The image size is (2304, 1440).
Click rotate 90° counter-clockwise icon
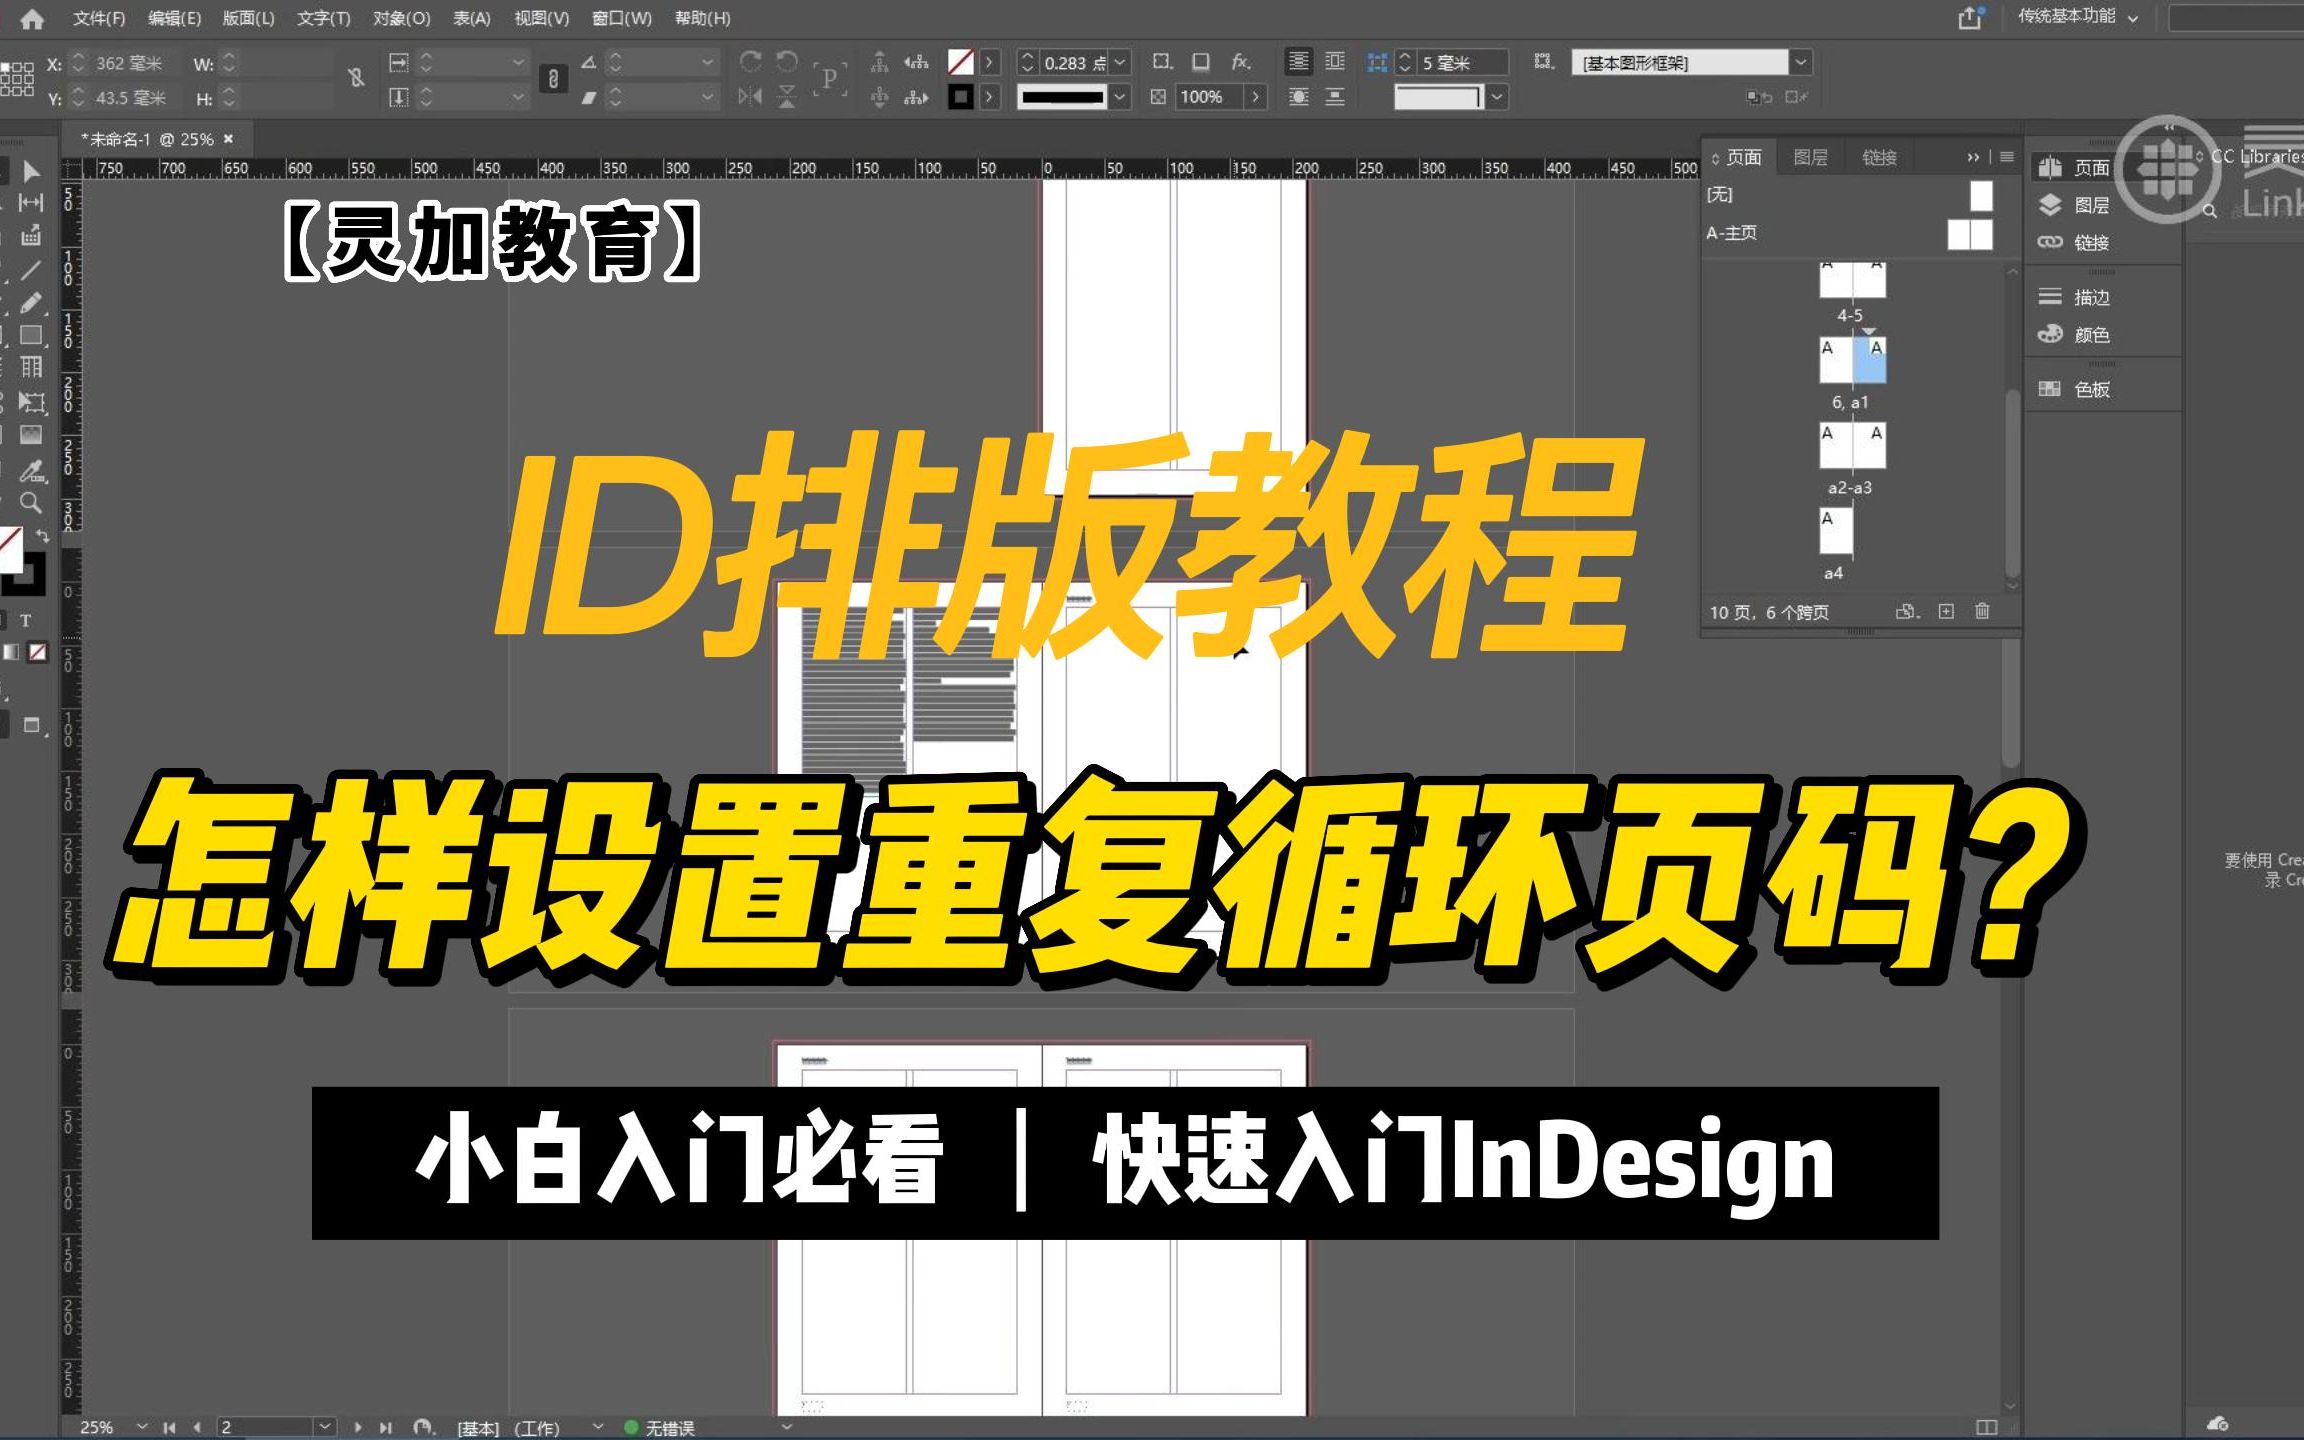click(787, 62)
